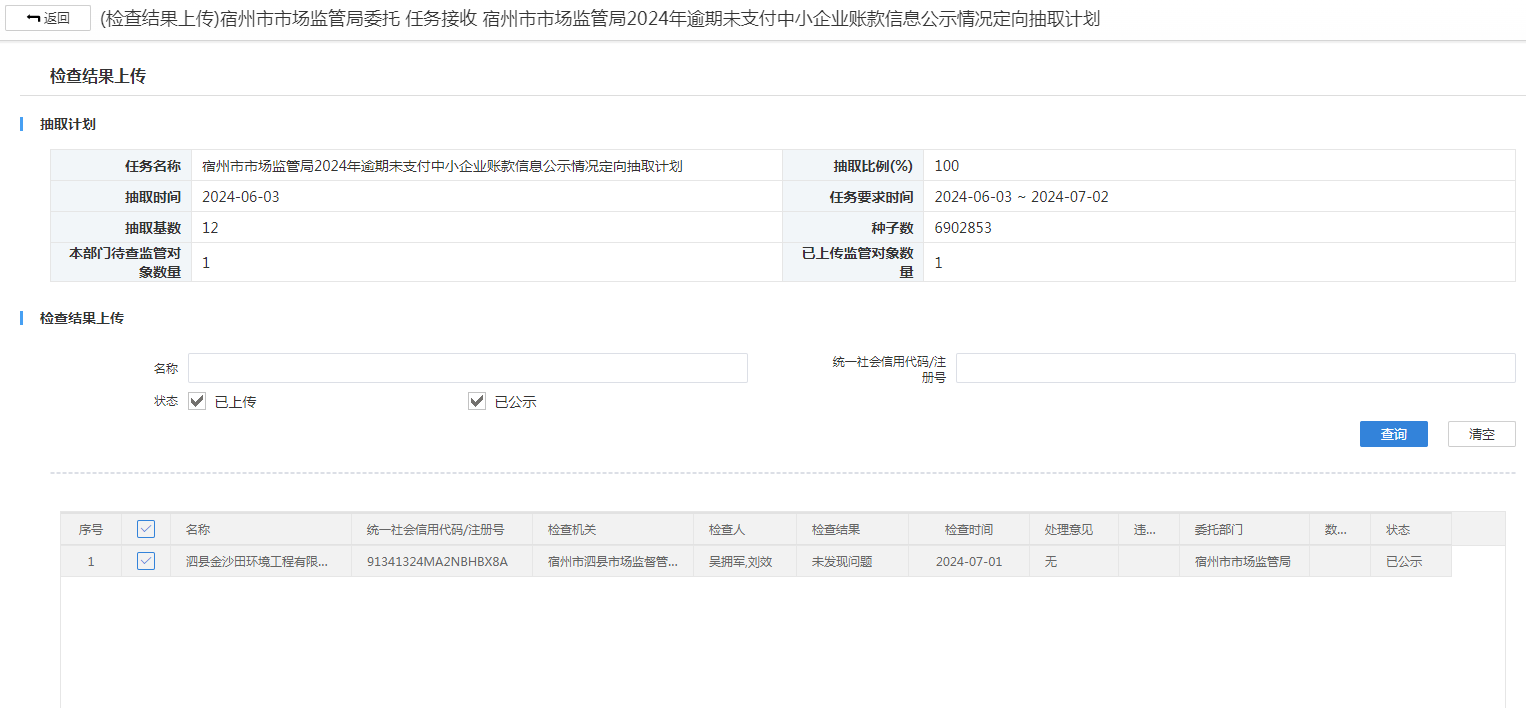
Task: Click the 抽取基数 value 12
Action: (210, 228)
